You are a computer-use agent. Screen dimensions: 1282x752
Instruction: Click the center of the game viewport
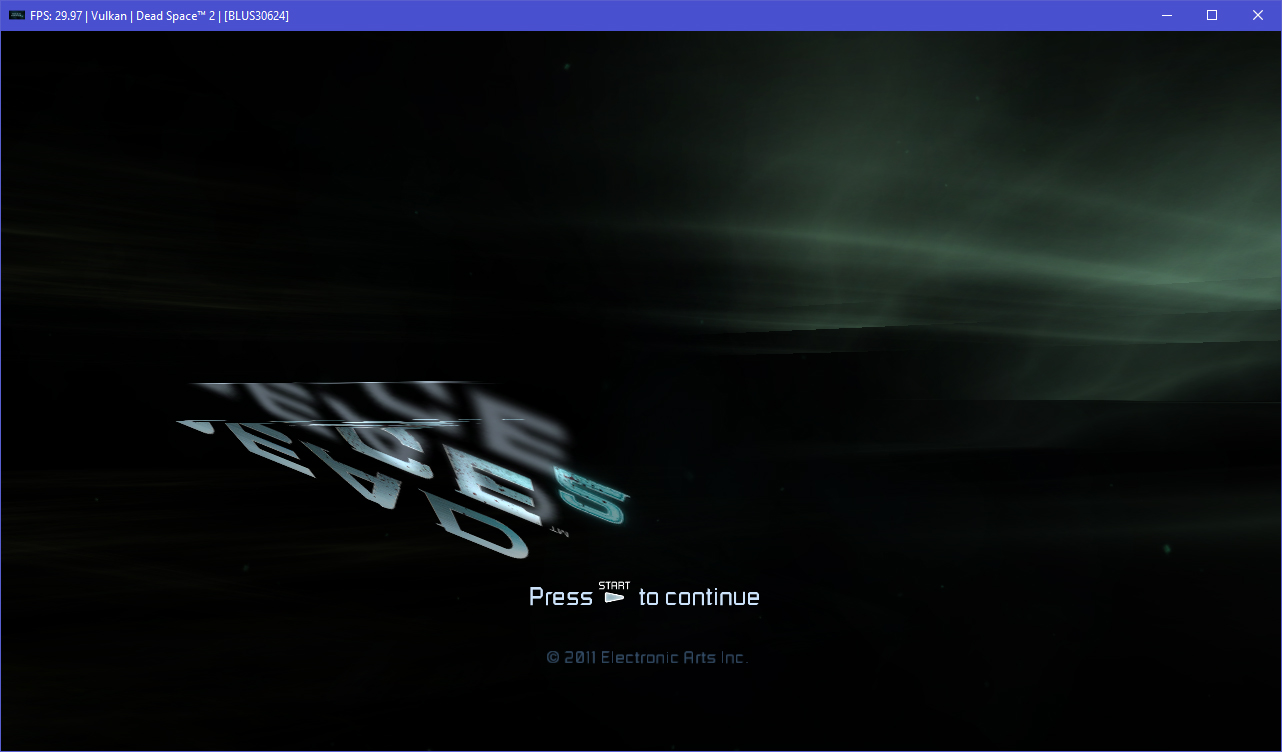pos(641,391)
